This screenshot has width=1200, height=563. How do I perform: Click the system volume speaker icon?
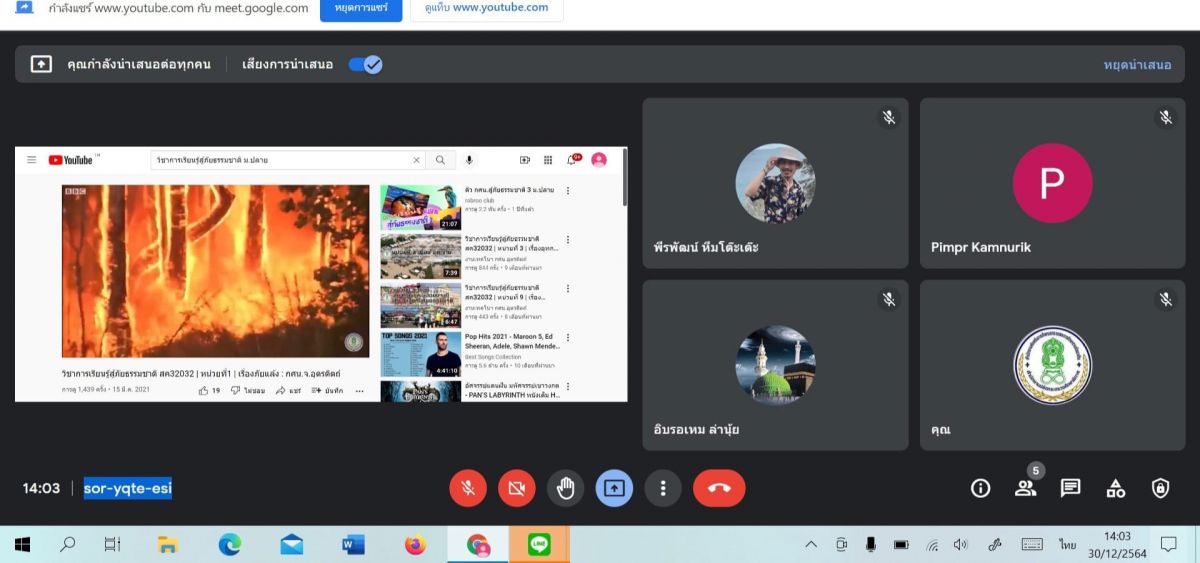tap(961, 545)
